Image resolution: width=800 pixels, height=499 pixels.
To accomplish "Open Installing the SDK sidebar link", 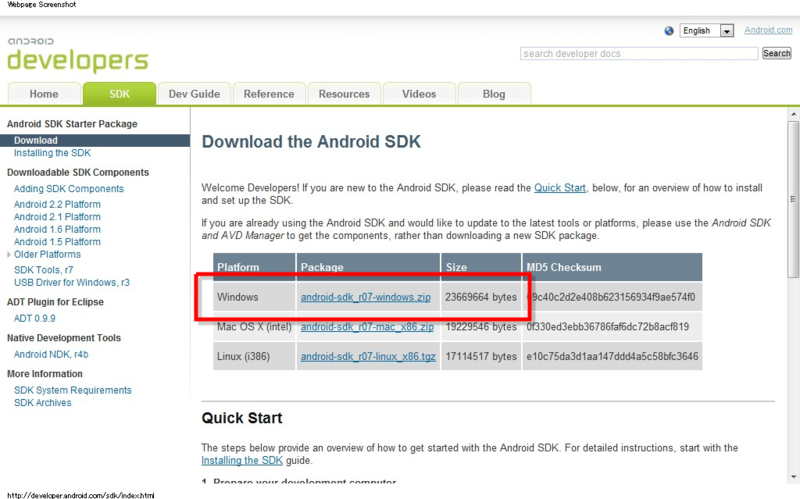I will [x=52, y=153].
